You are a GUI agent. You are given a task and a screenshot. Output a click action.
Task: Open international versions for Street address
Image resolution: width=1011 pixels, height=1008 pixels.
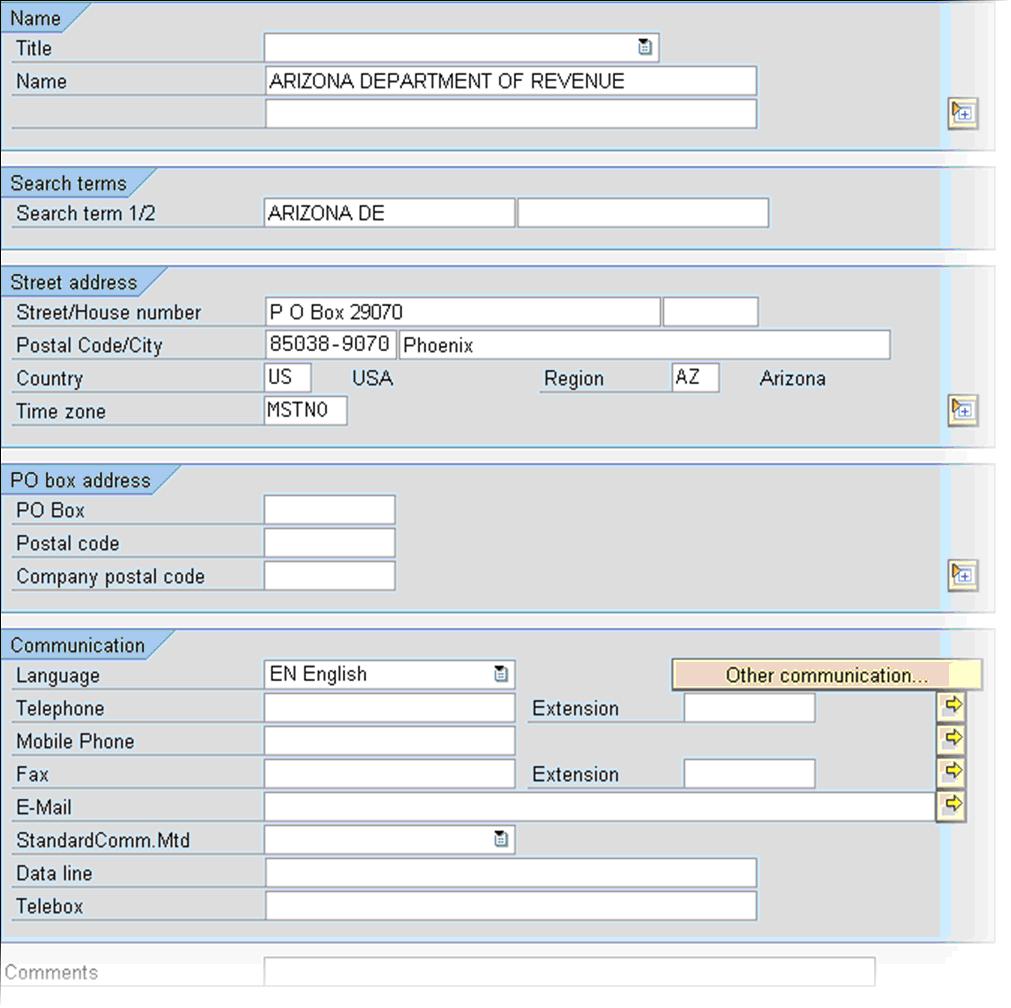click(x=961, y=410)
